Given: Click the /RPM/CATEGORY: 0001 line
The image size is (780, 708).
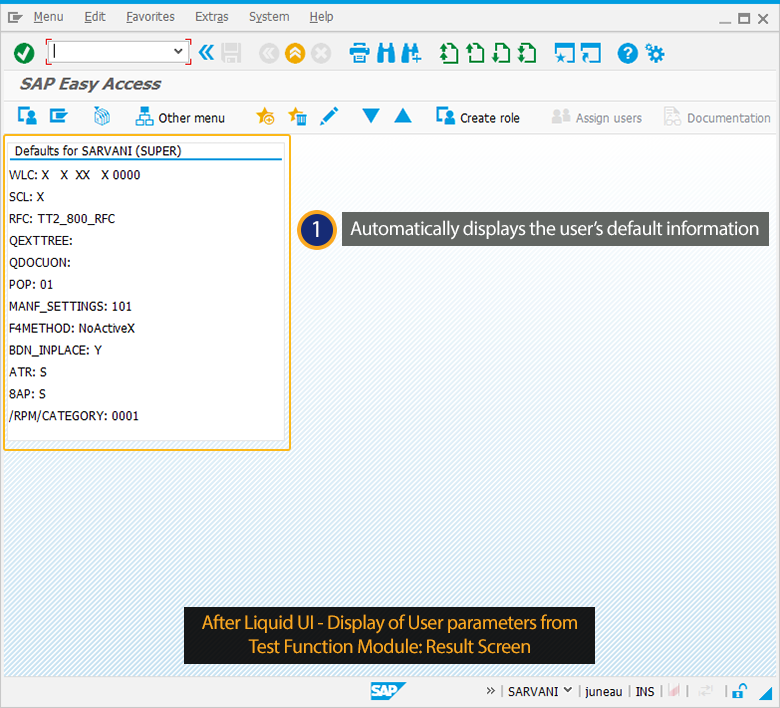Looking at the screenshot, I should click(74, 416).
